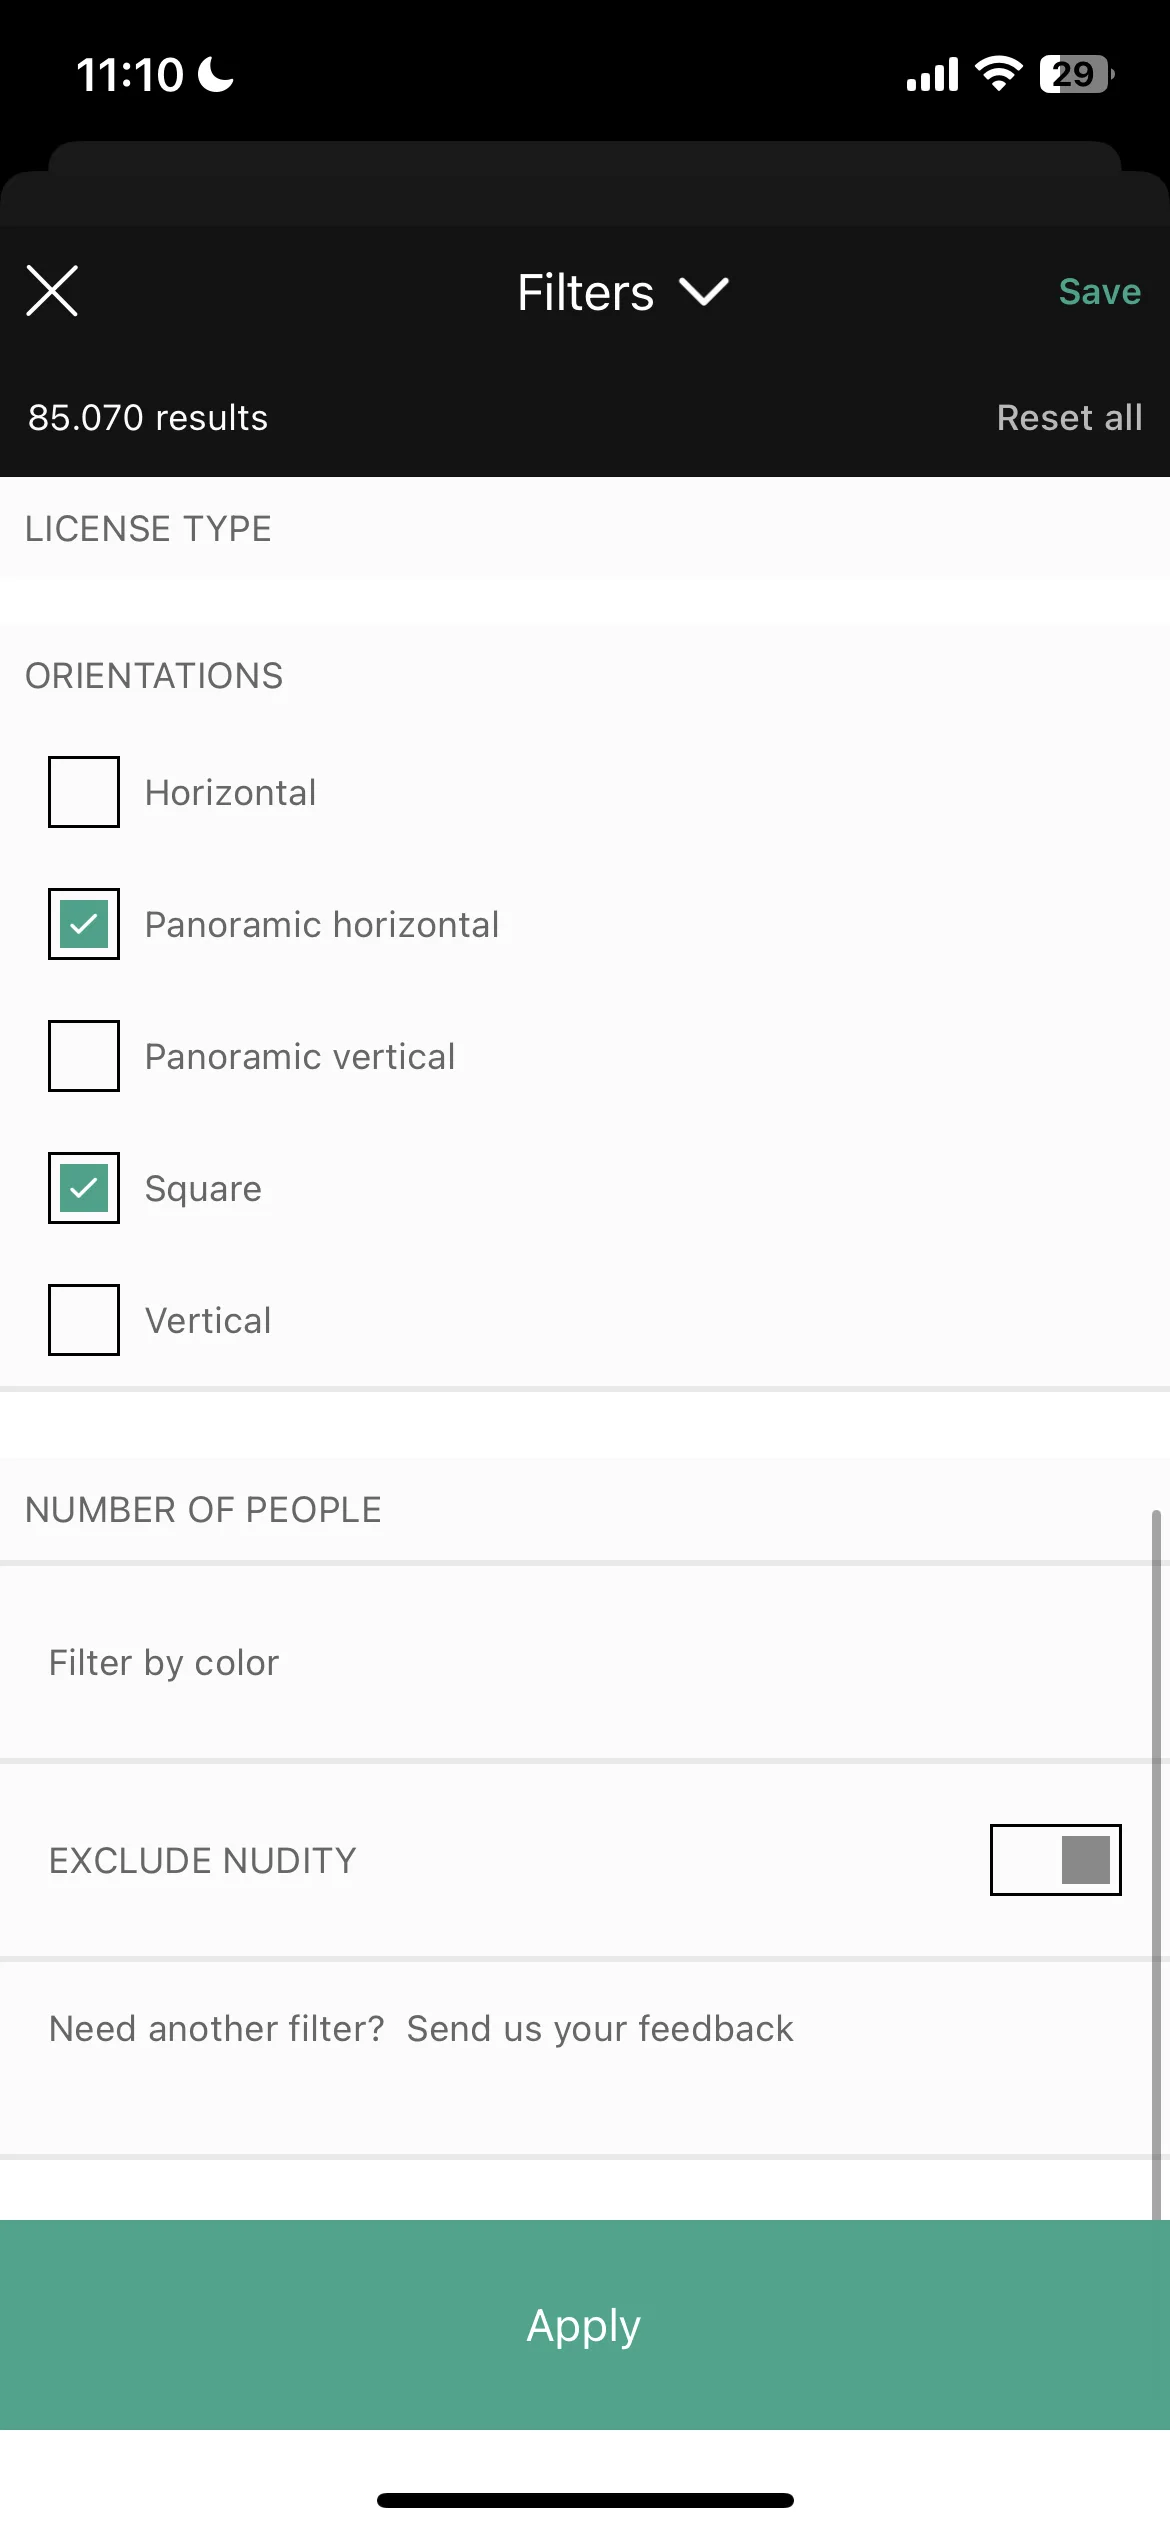Expand the Filters title chevron
Viewport: 1170px width, 2532px height.
coord(704,292)
